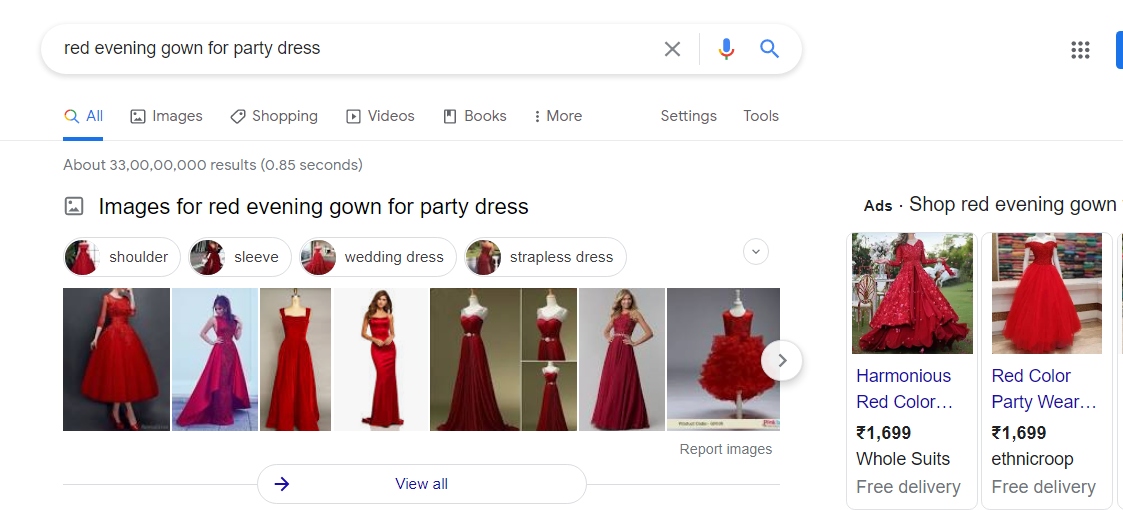Expand the image filter chips chevron
This screenshot has width=1123, height=510.
(756, 252)
